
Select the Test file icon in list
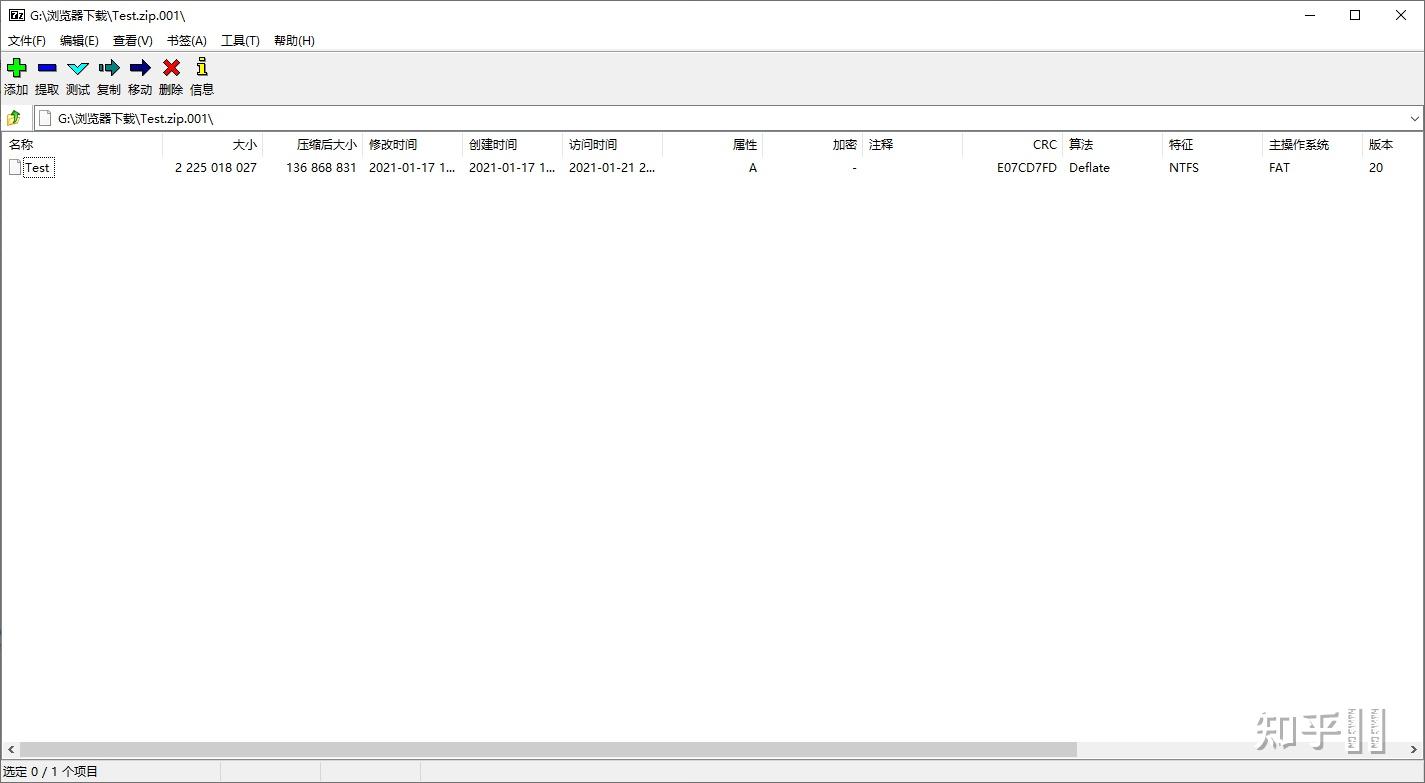click(15, 167)
